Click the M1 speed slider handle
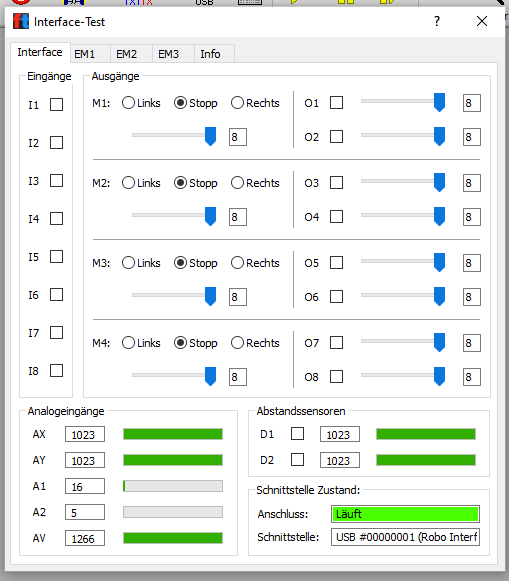The height and width of the screenshot is (581, 509). click(x=210, y=136)
